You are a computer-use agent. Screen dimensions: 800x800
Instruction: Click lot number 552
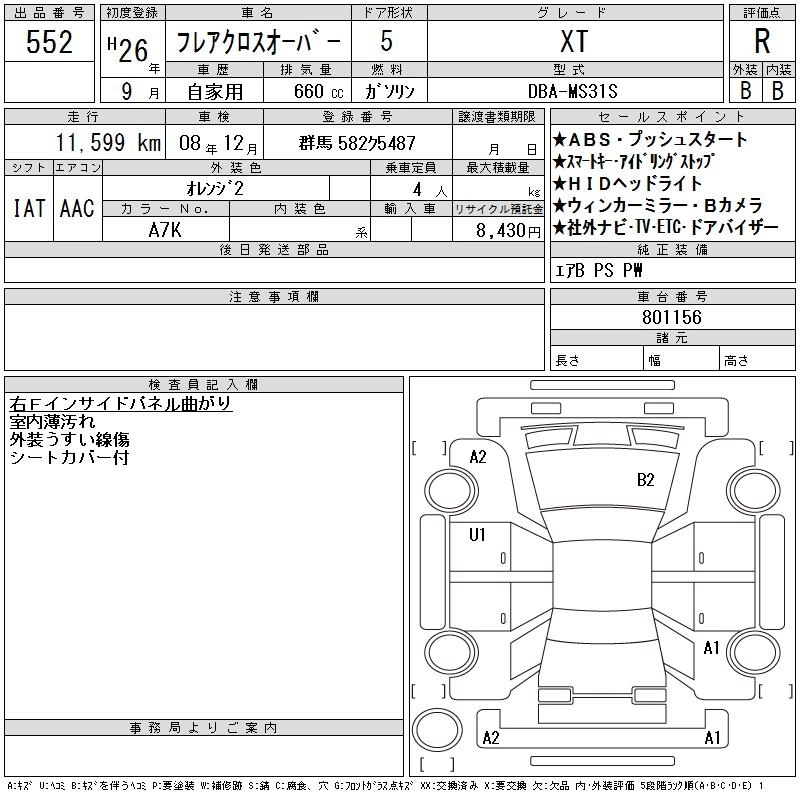coord(49,42)
